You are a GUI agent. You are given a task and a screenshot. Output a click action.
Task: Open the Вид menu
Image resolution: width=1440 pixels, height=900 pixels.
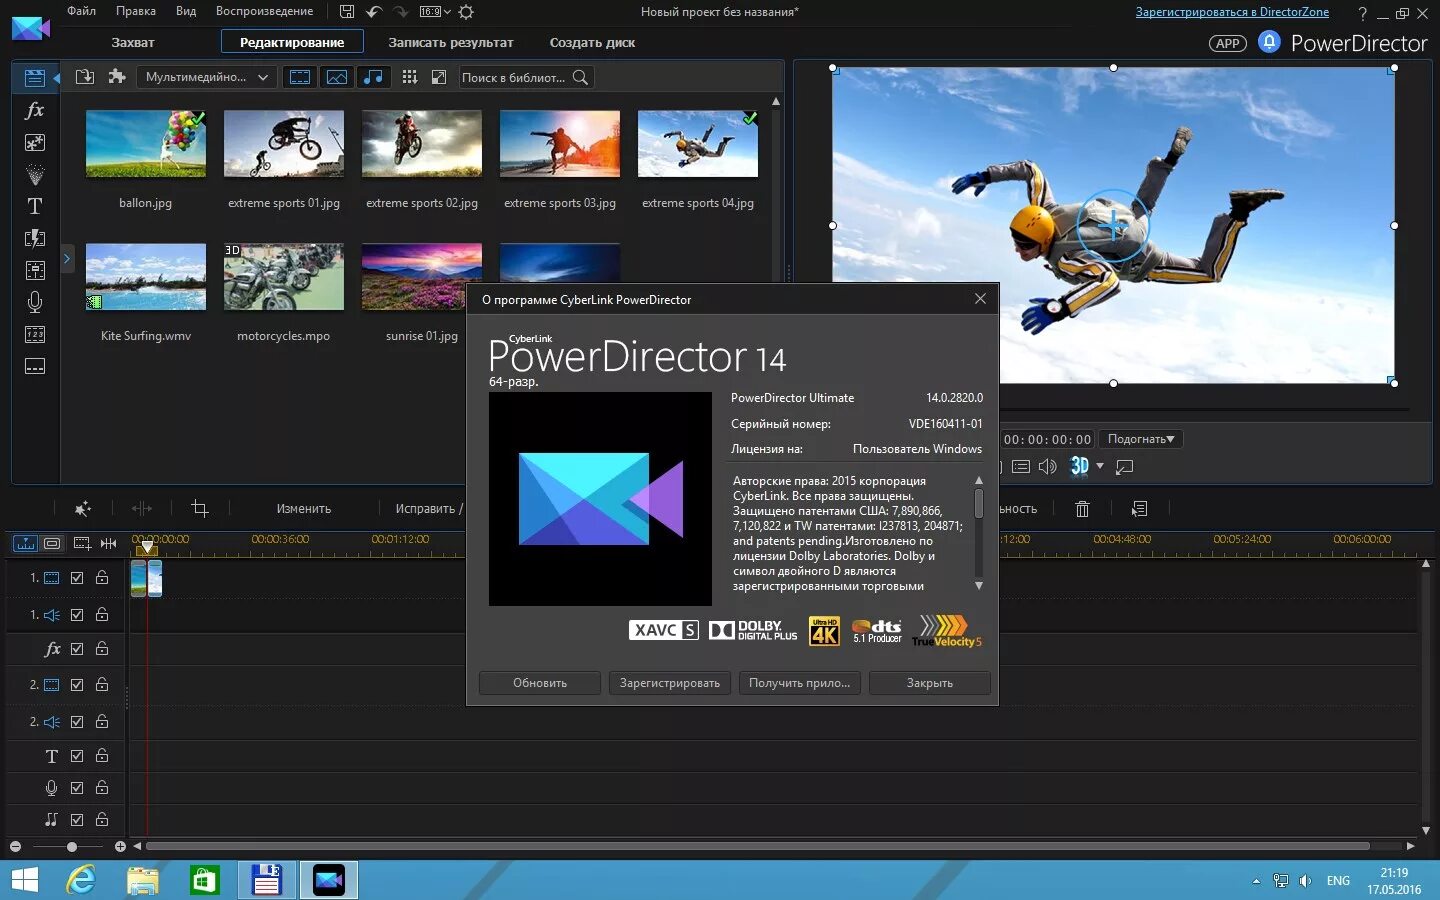pos(186,11)
